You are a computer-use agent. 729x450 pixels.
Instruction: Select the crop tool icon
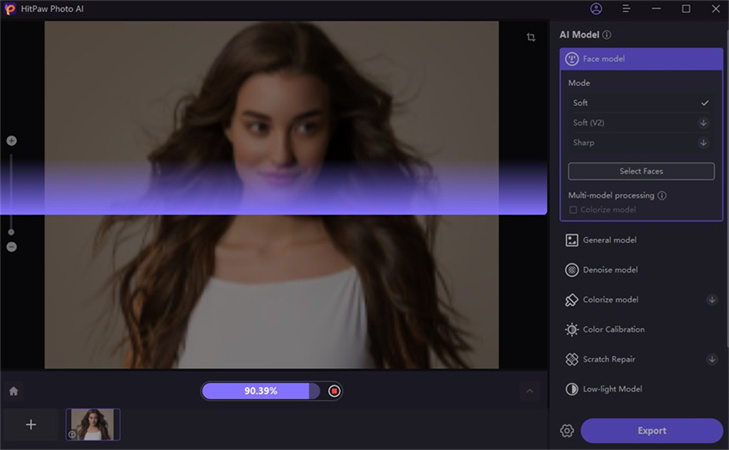[531, 37]
